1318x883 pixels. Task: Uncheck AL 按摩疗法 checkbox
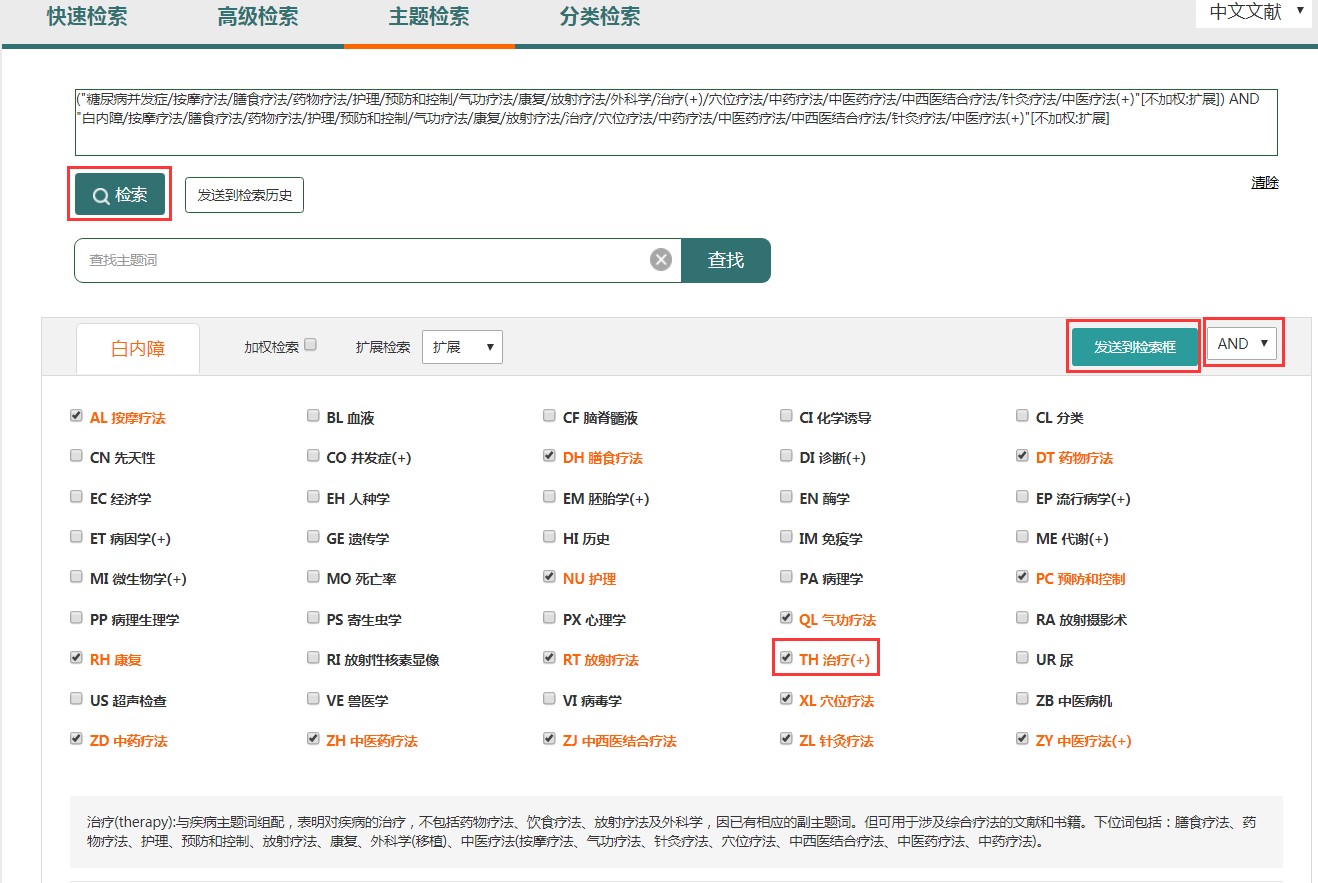click(77, 416)
